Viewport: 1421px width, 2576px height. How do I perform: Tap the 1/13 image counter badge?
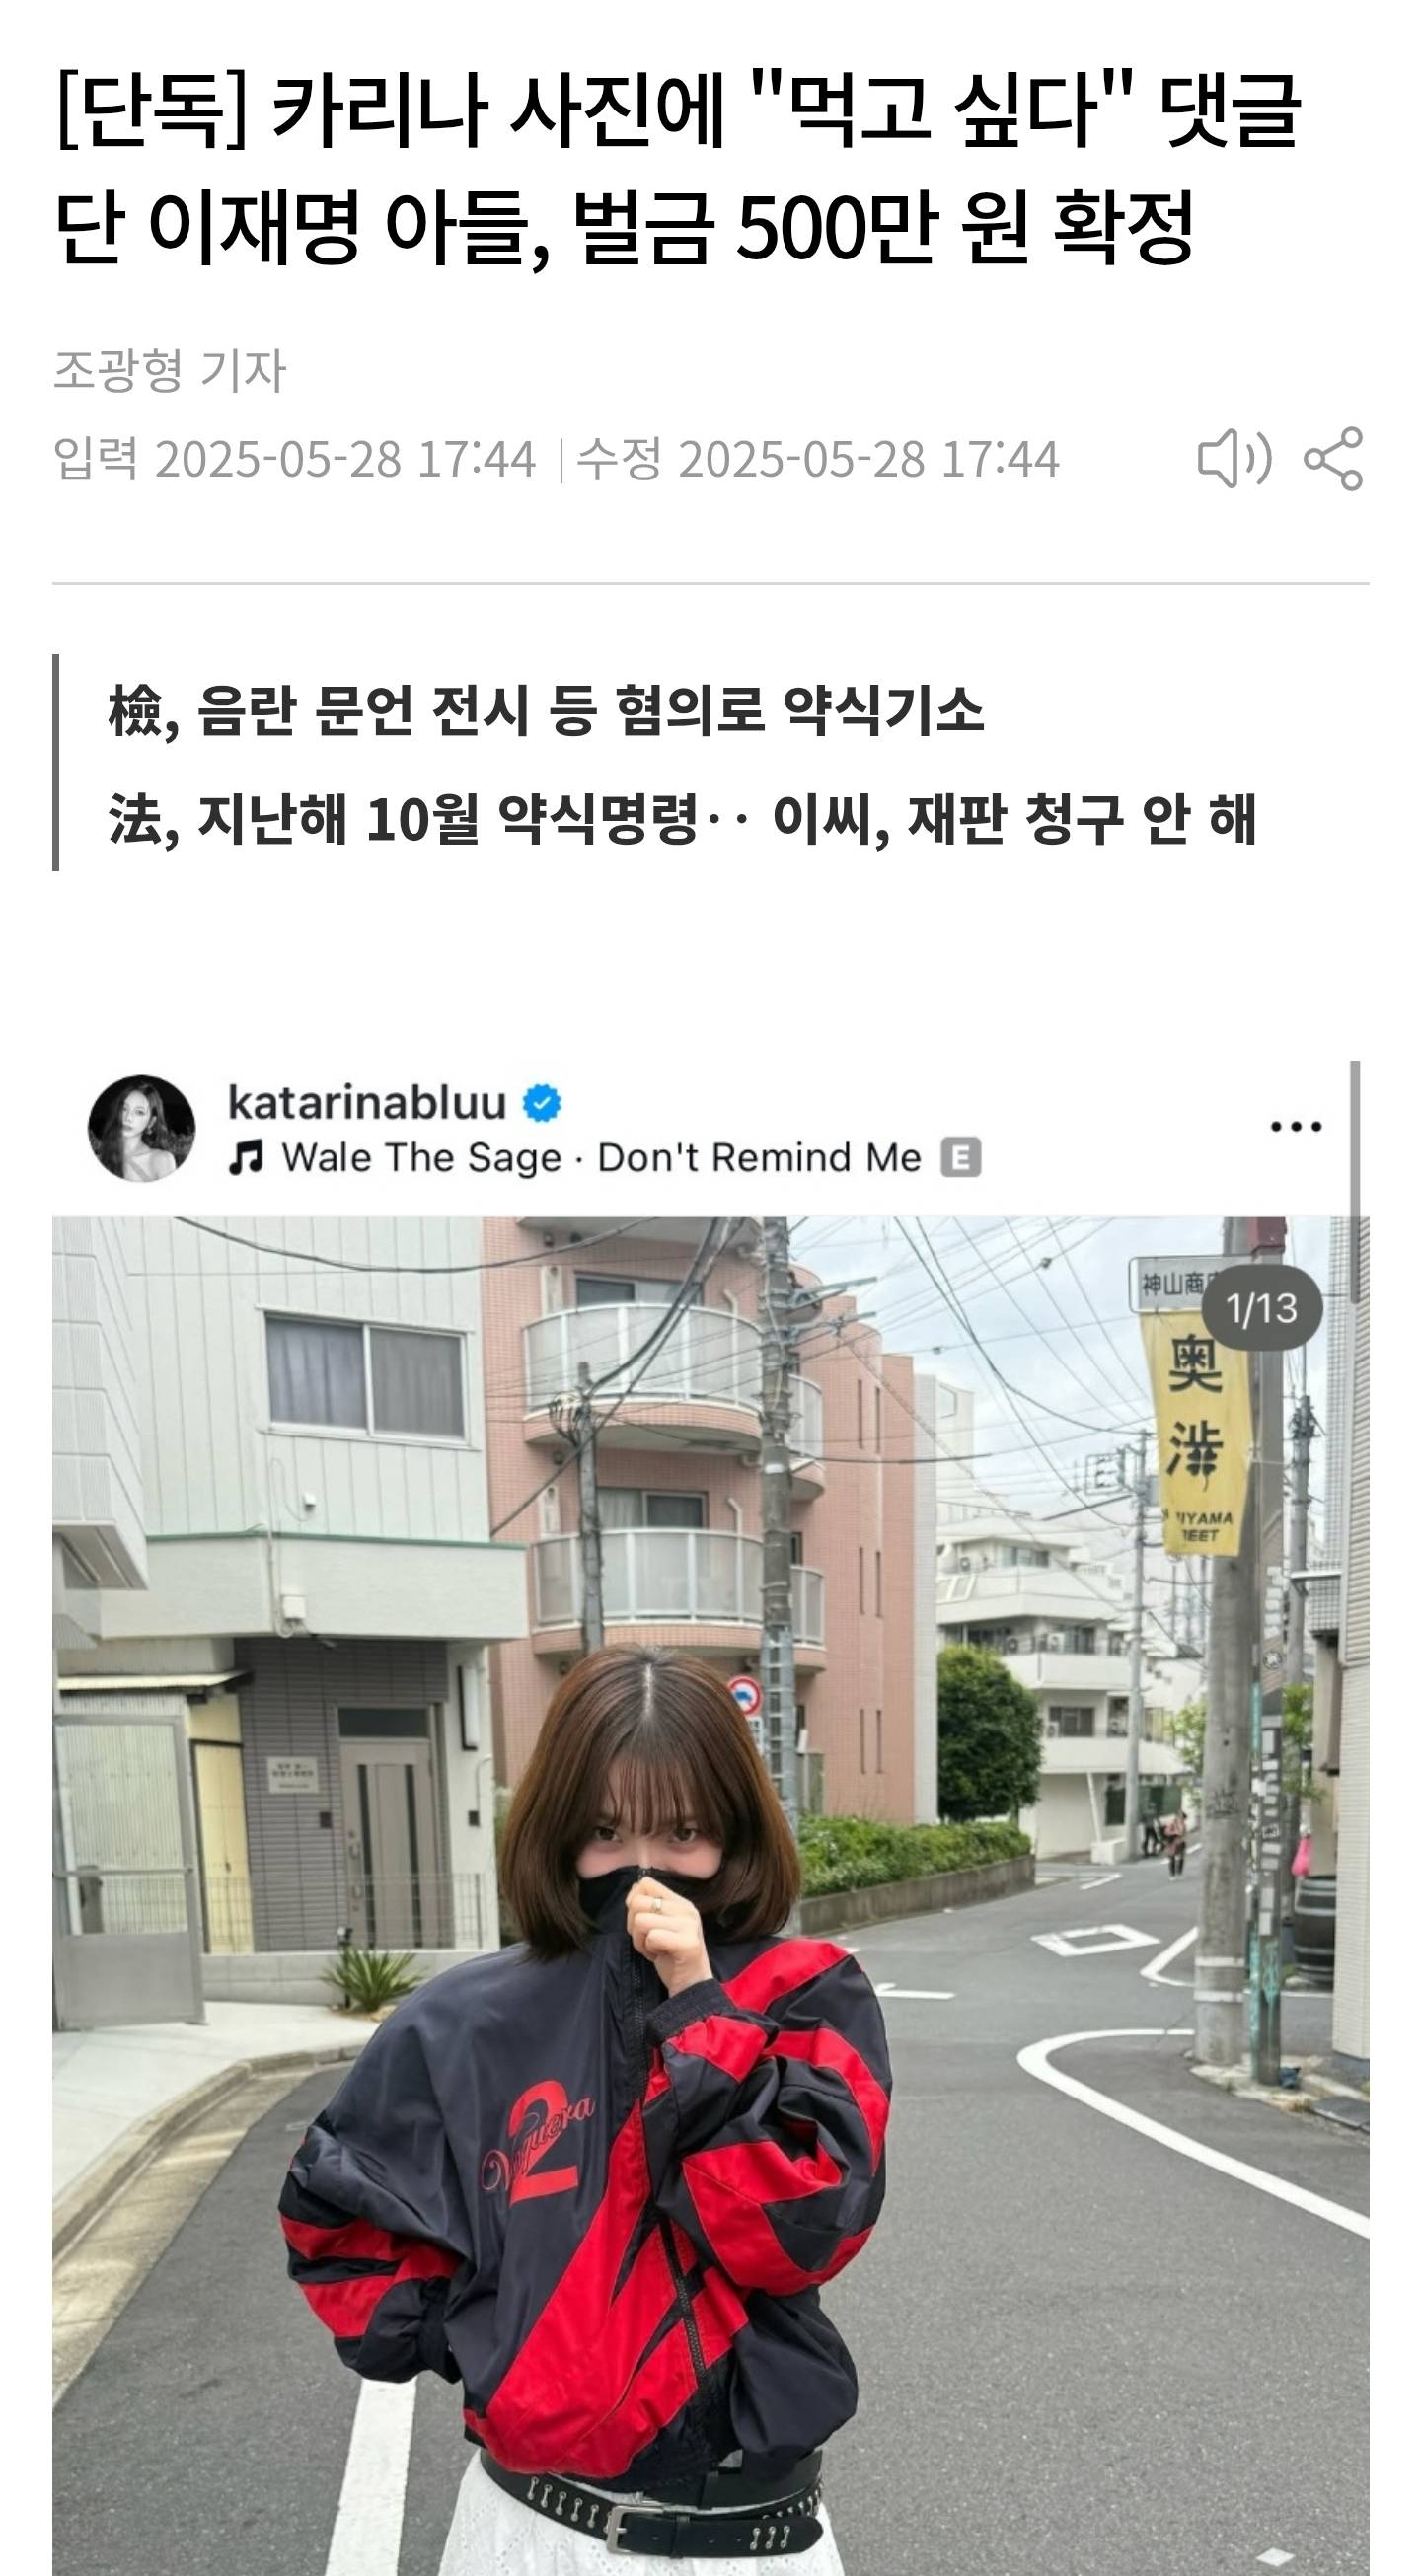click(1261, 1309)
